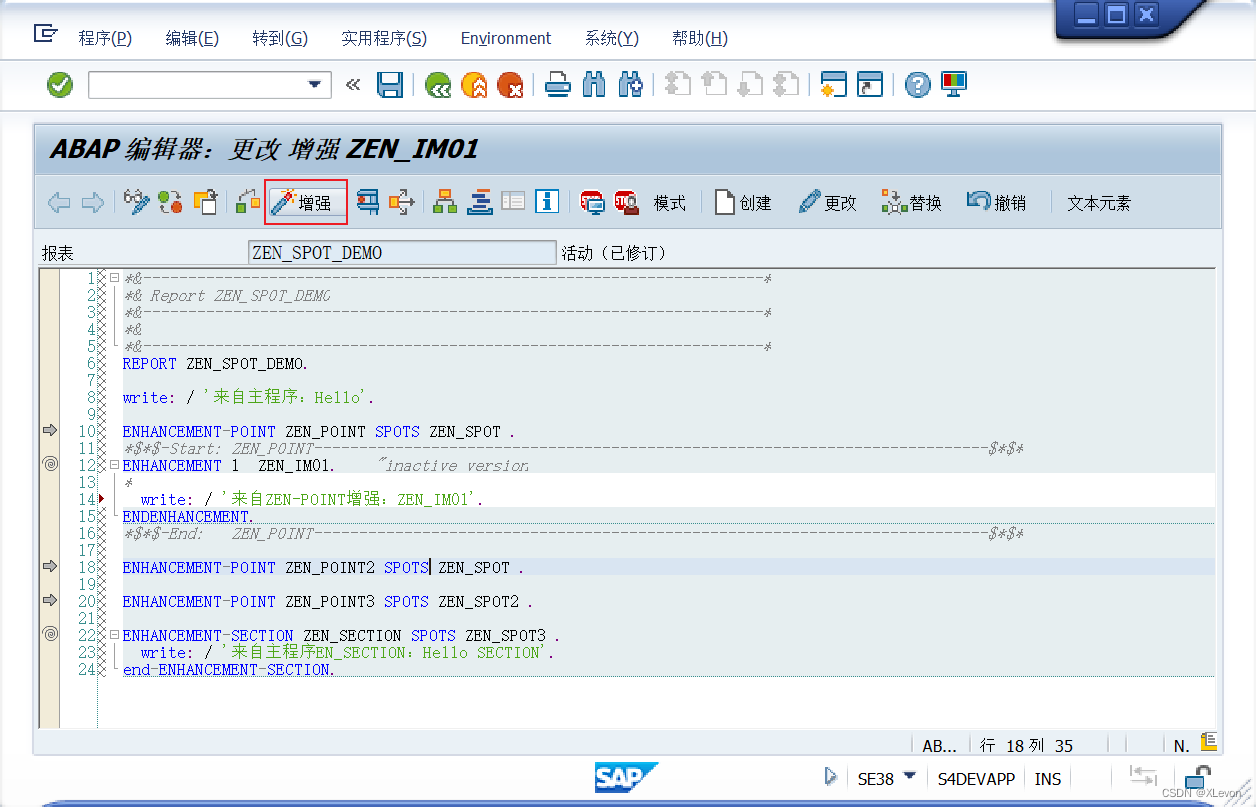Click the ZEN_SPOT_DEMO report name field

tap(401, 252)
